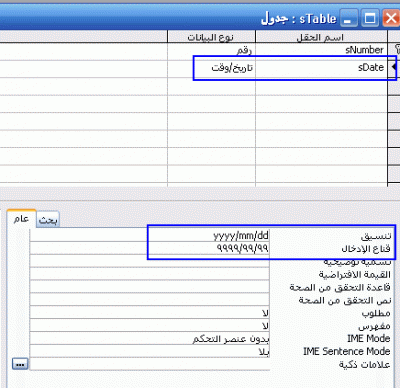
Task: Select the sDate field name cell
Action: tap(321, 68)
